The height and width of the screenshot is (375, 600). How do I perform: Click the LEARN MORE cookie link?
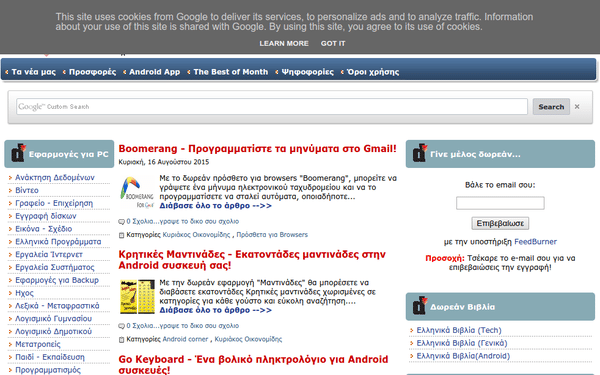(x=284, y=44)
